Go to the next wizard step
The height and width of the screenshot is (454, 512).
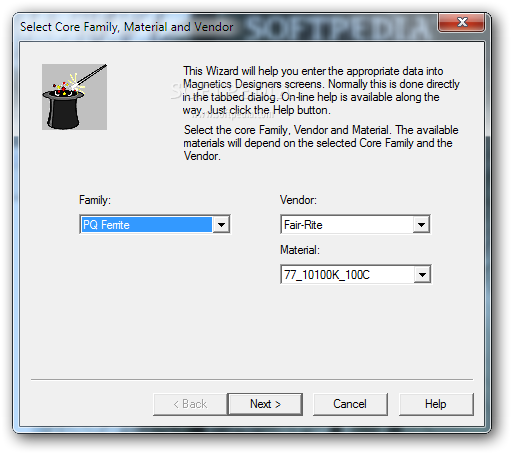[265, 404]
